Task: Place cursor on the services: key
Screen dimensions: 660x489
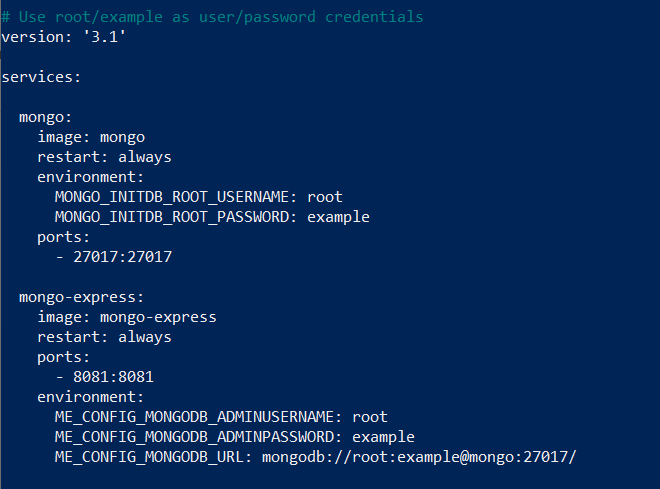Action: coord(41,77)
